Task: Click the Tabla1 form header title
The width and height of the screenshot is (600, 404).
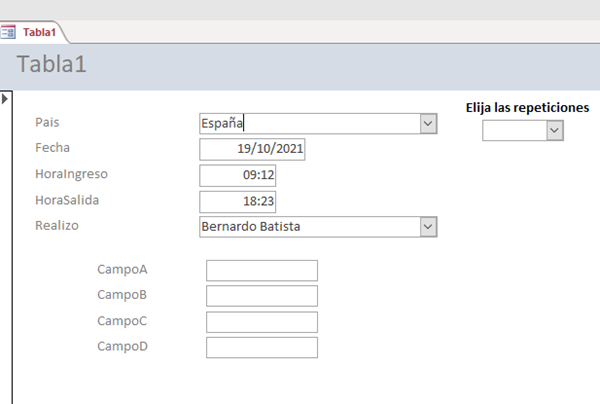Action: point(52,66)
